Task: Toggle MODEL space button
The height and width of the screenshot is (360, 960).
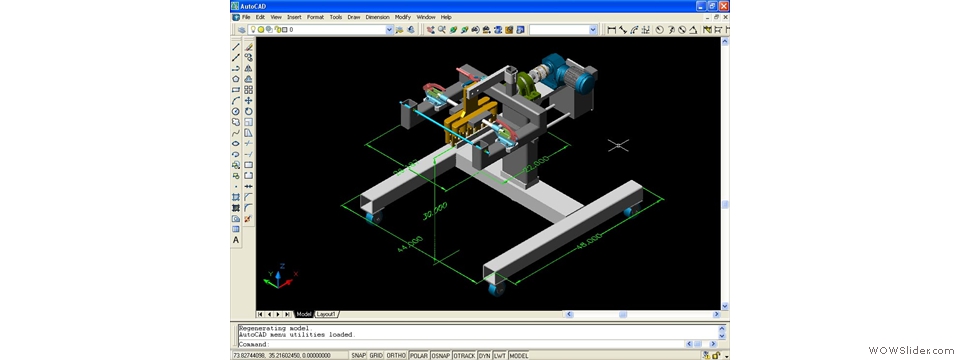Action: pyautogui.click(x=519, y=355)
